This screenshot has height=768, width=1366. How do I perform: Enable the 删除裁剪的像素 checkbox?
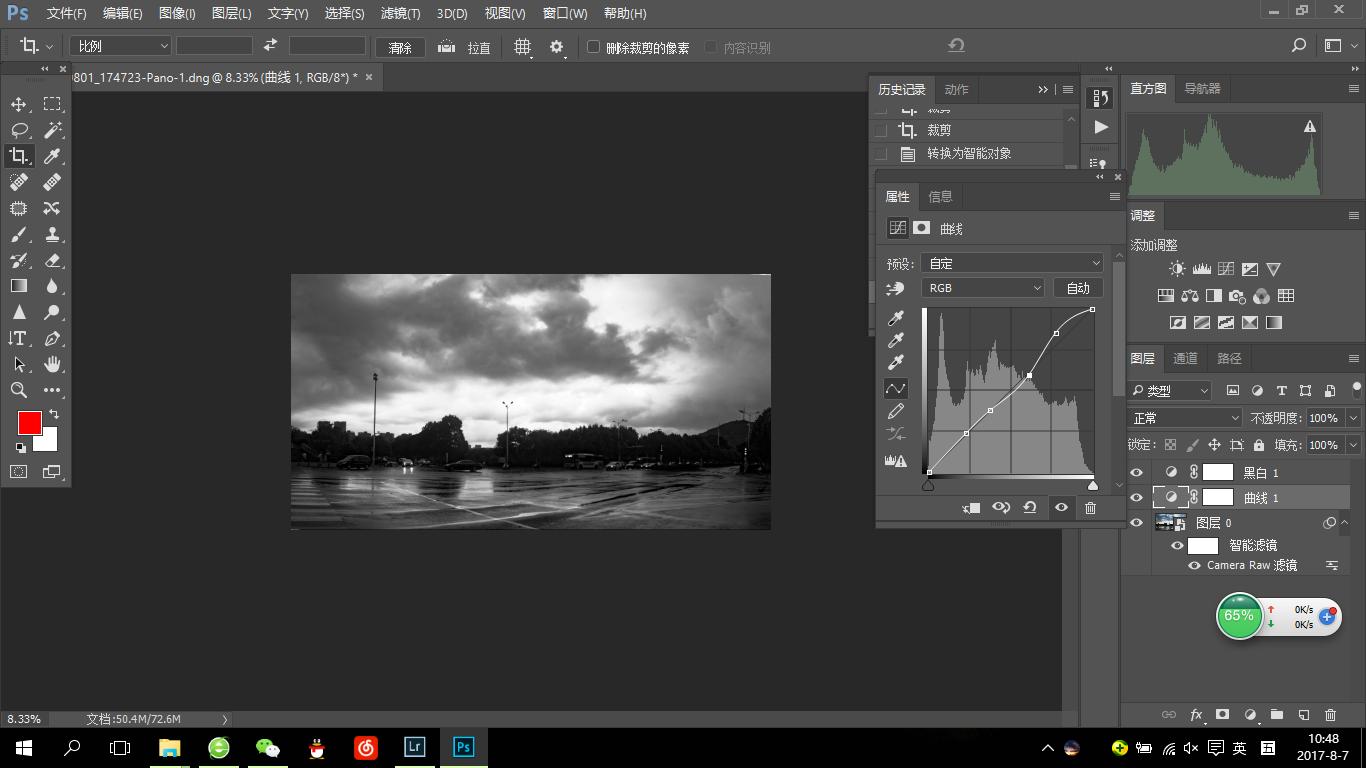[x=593, y=47]
